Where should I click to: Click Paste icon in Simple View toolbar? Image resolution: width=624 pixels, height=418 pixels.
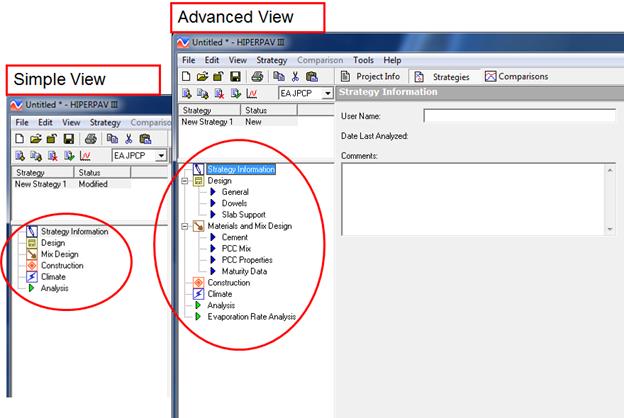coord(145,139)
